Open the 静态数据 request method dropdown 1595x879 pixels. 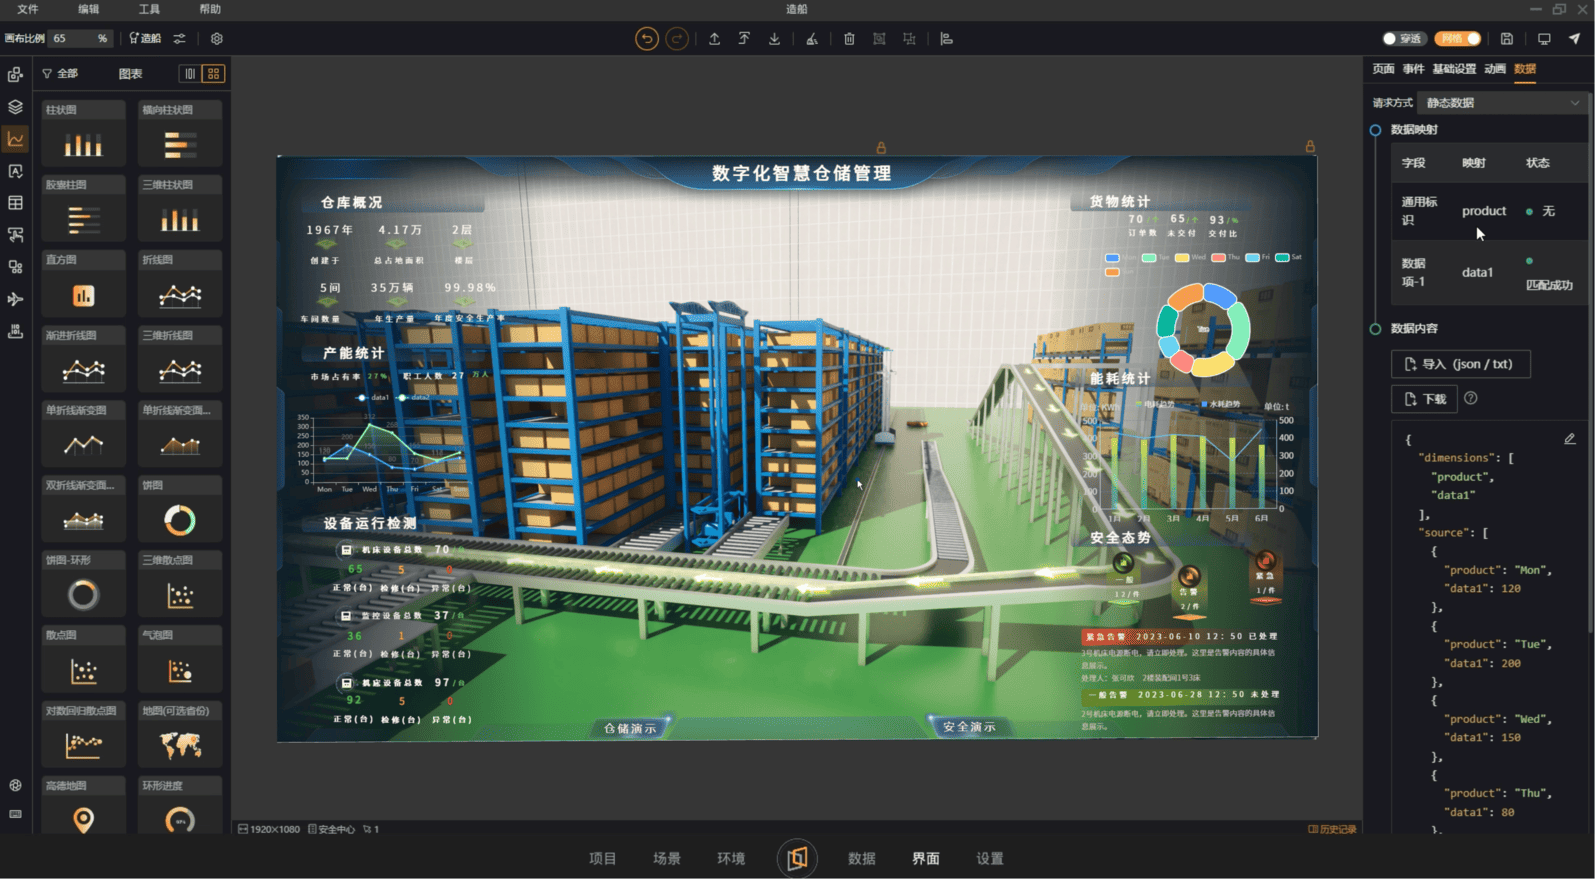[1502, 103]
